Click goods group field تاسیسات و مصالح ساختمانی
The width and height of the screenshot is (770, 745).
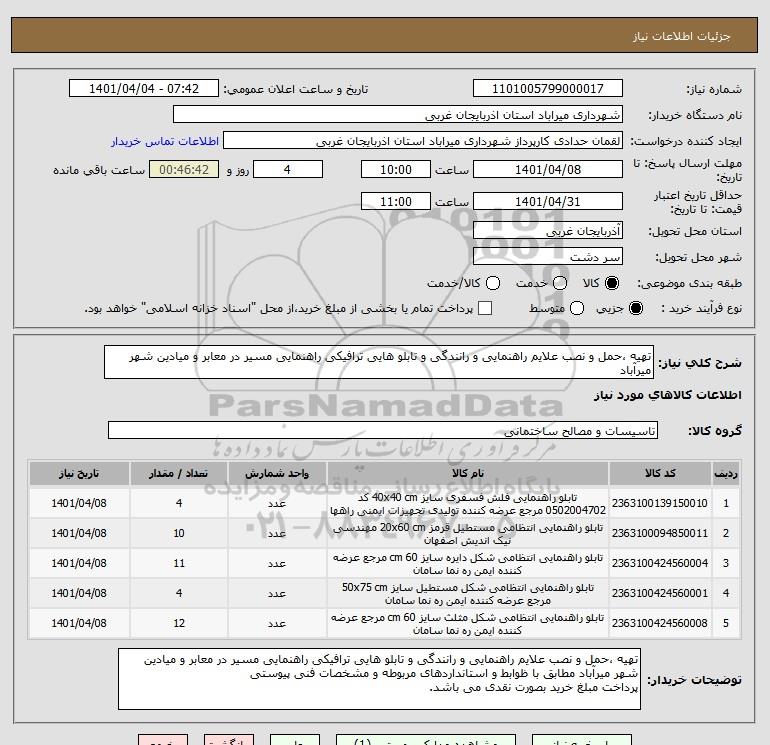coord(383,431)
